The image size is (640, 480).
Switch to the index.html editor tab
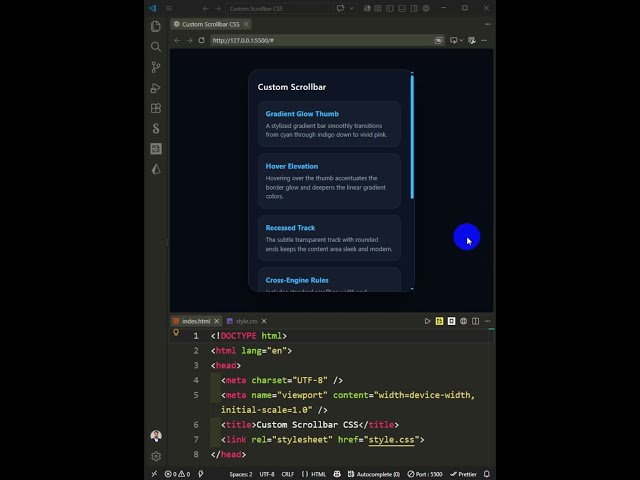pyautogui.click(x=196, y=321)
